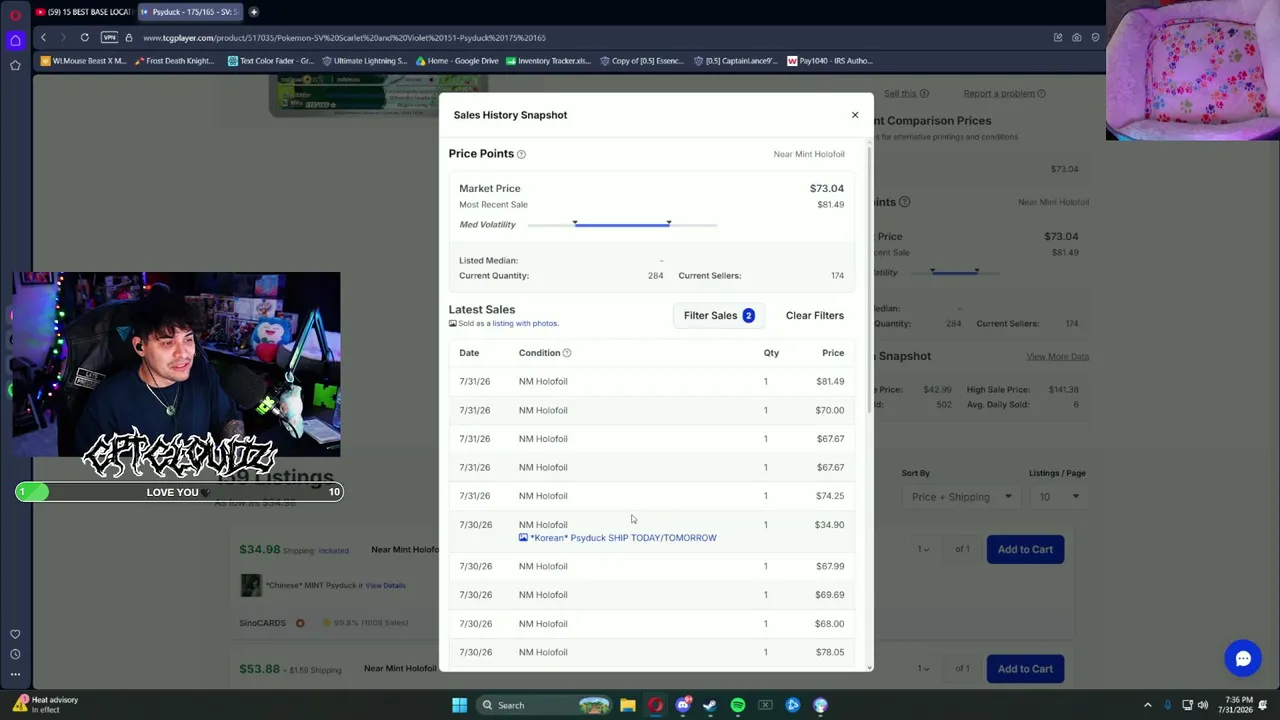Open WLMouse Beast X M bookmark

pos(83,61)
